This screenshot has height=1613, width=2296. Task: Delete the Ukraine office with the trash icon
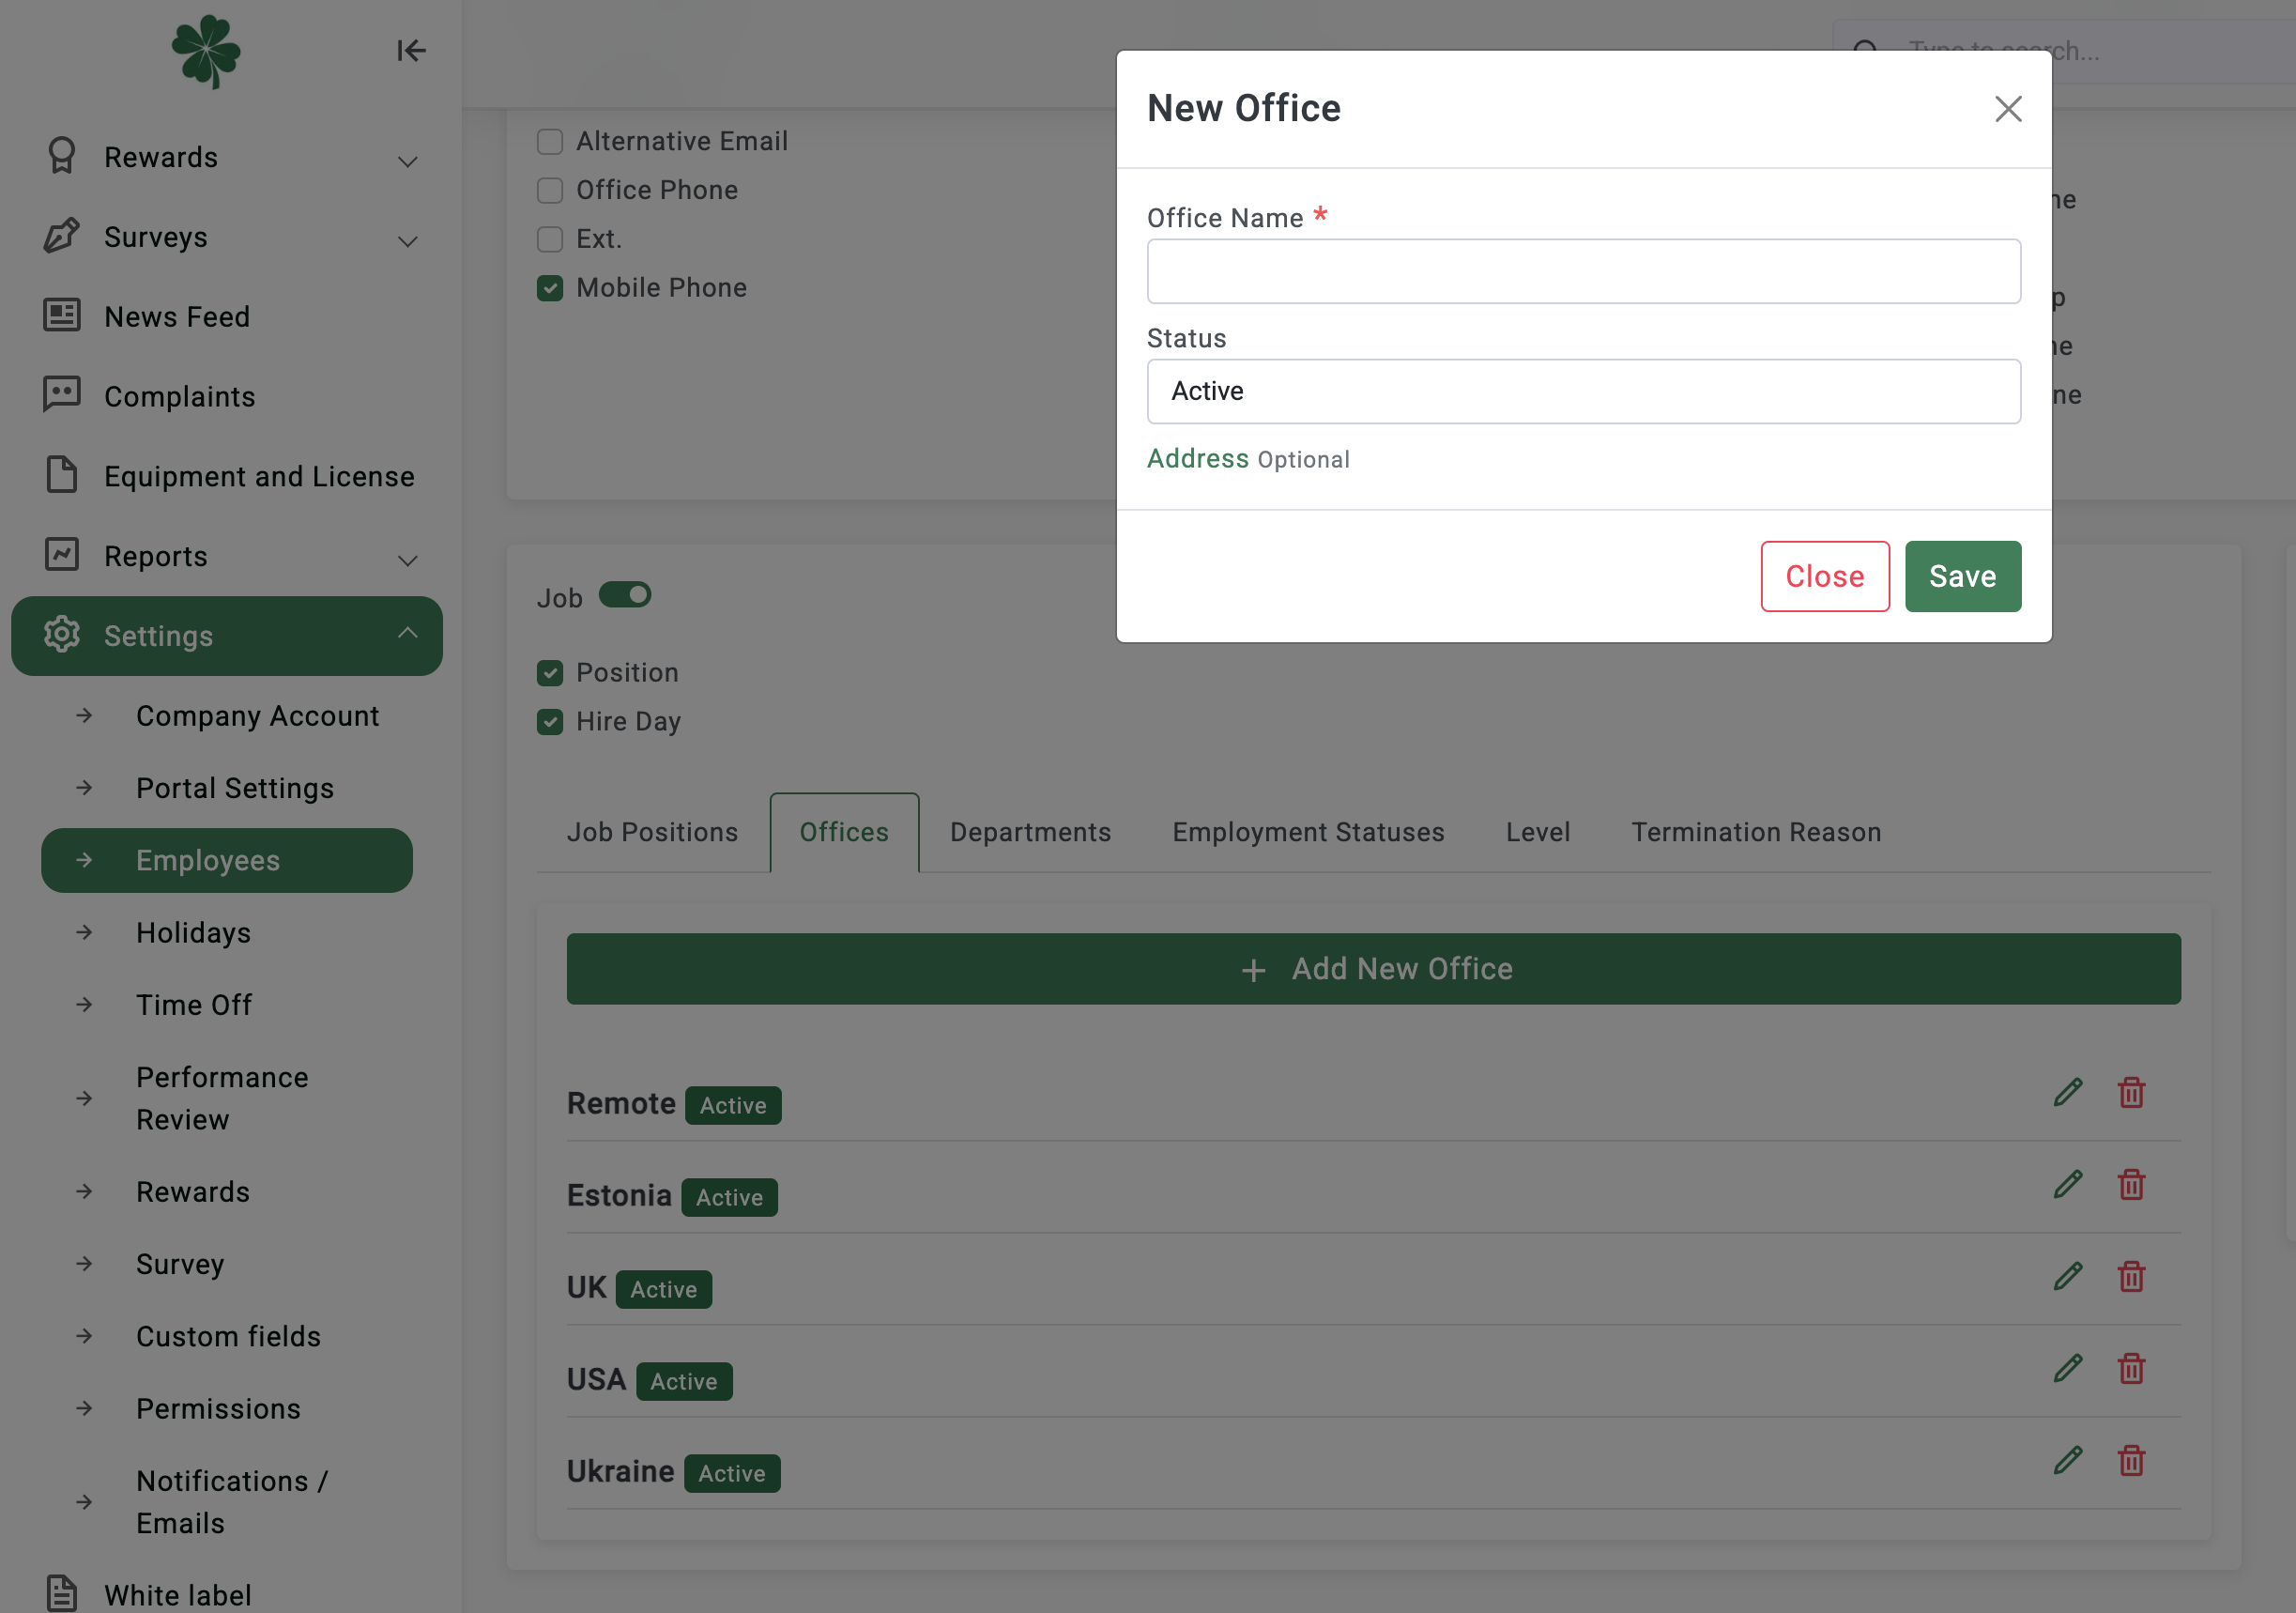(2131, 1461)
